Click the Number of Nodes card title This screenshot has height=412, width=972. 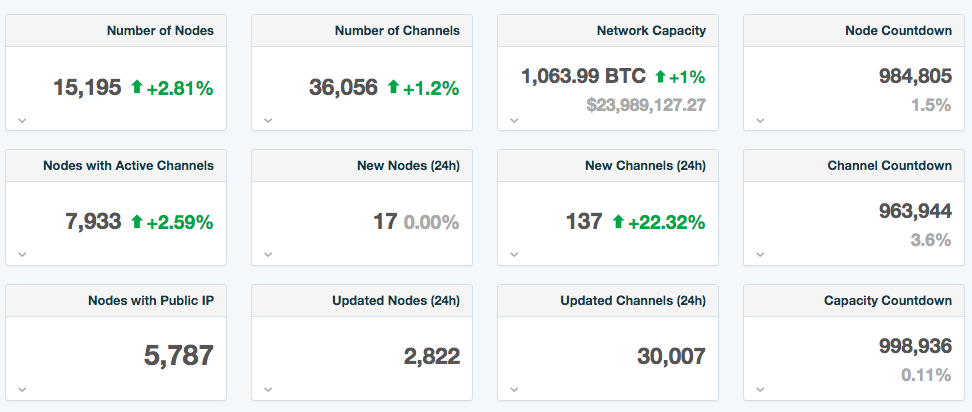[160, 31]
